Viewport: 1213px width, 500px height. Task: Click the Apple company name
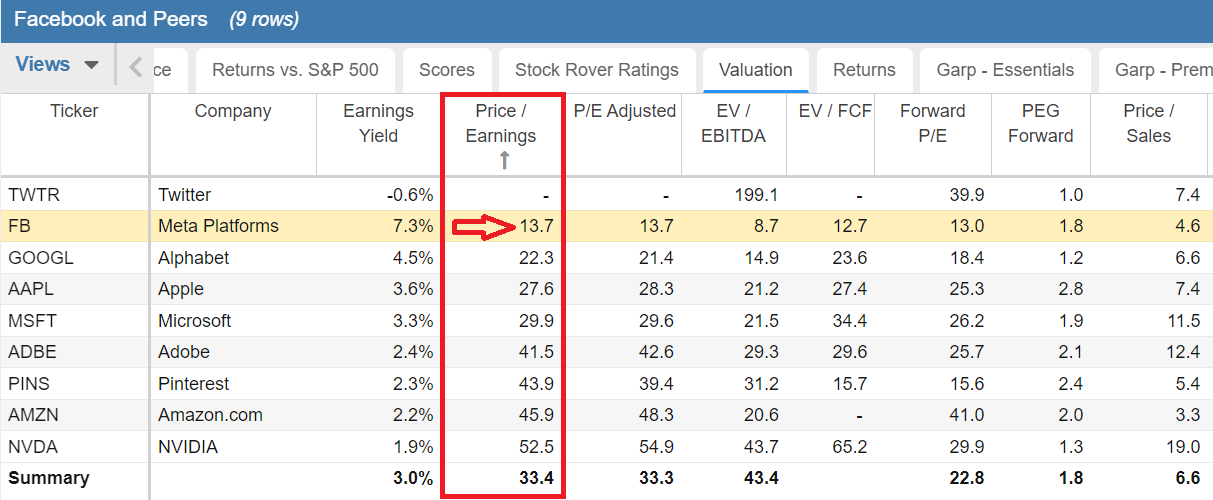[x=181, y=289]
